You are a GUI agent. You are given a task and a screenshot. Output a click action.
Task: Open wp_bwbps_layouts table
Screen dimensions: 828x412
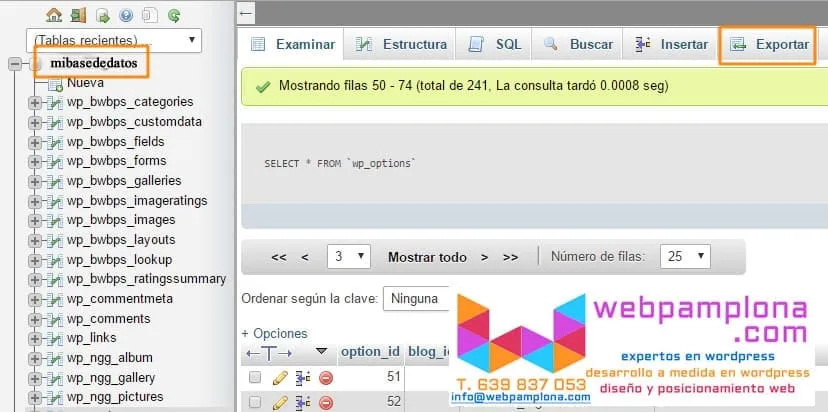coord(121,240)
